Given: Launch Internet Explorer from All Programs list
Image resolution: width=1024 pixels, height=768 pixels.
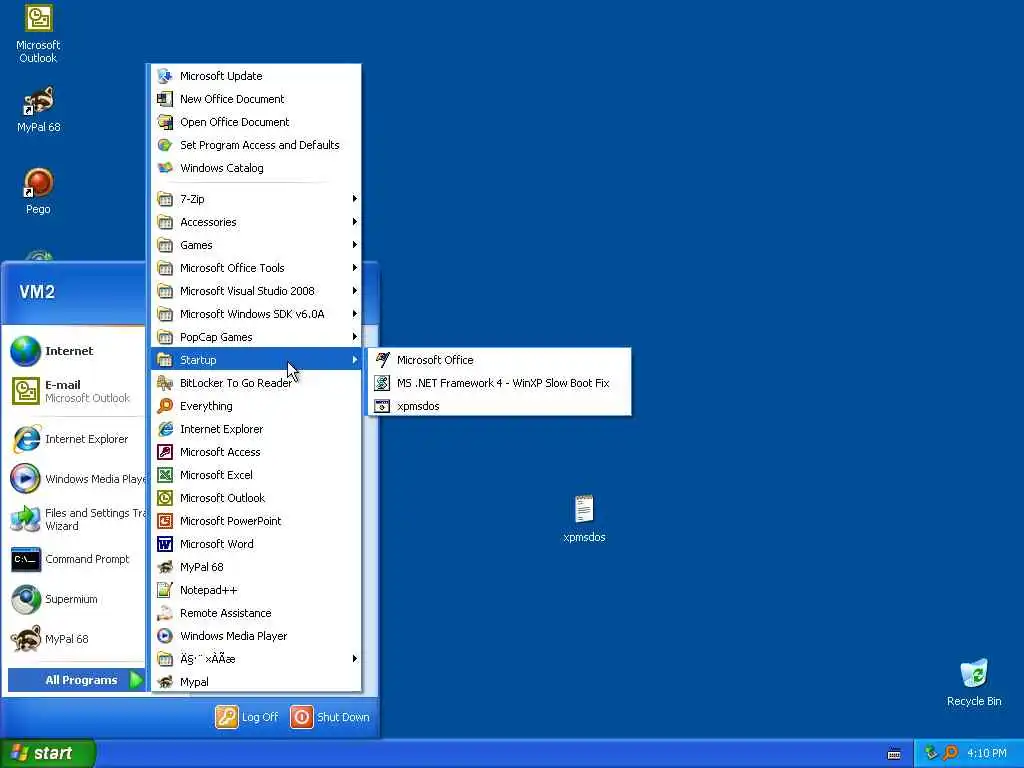Looking at the screenshot, I should [x=256, y=429].
